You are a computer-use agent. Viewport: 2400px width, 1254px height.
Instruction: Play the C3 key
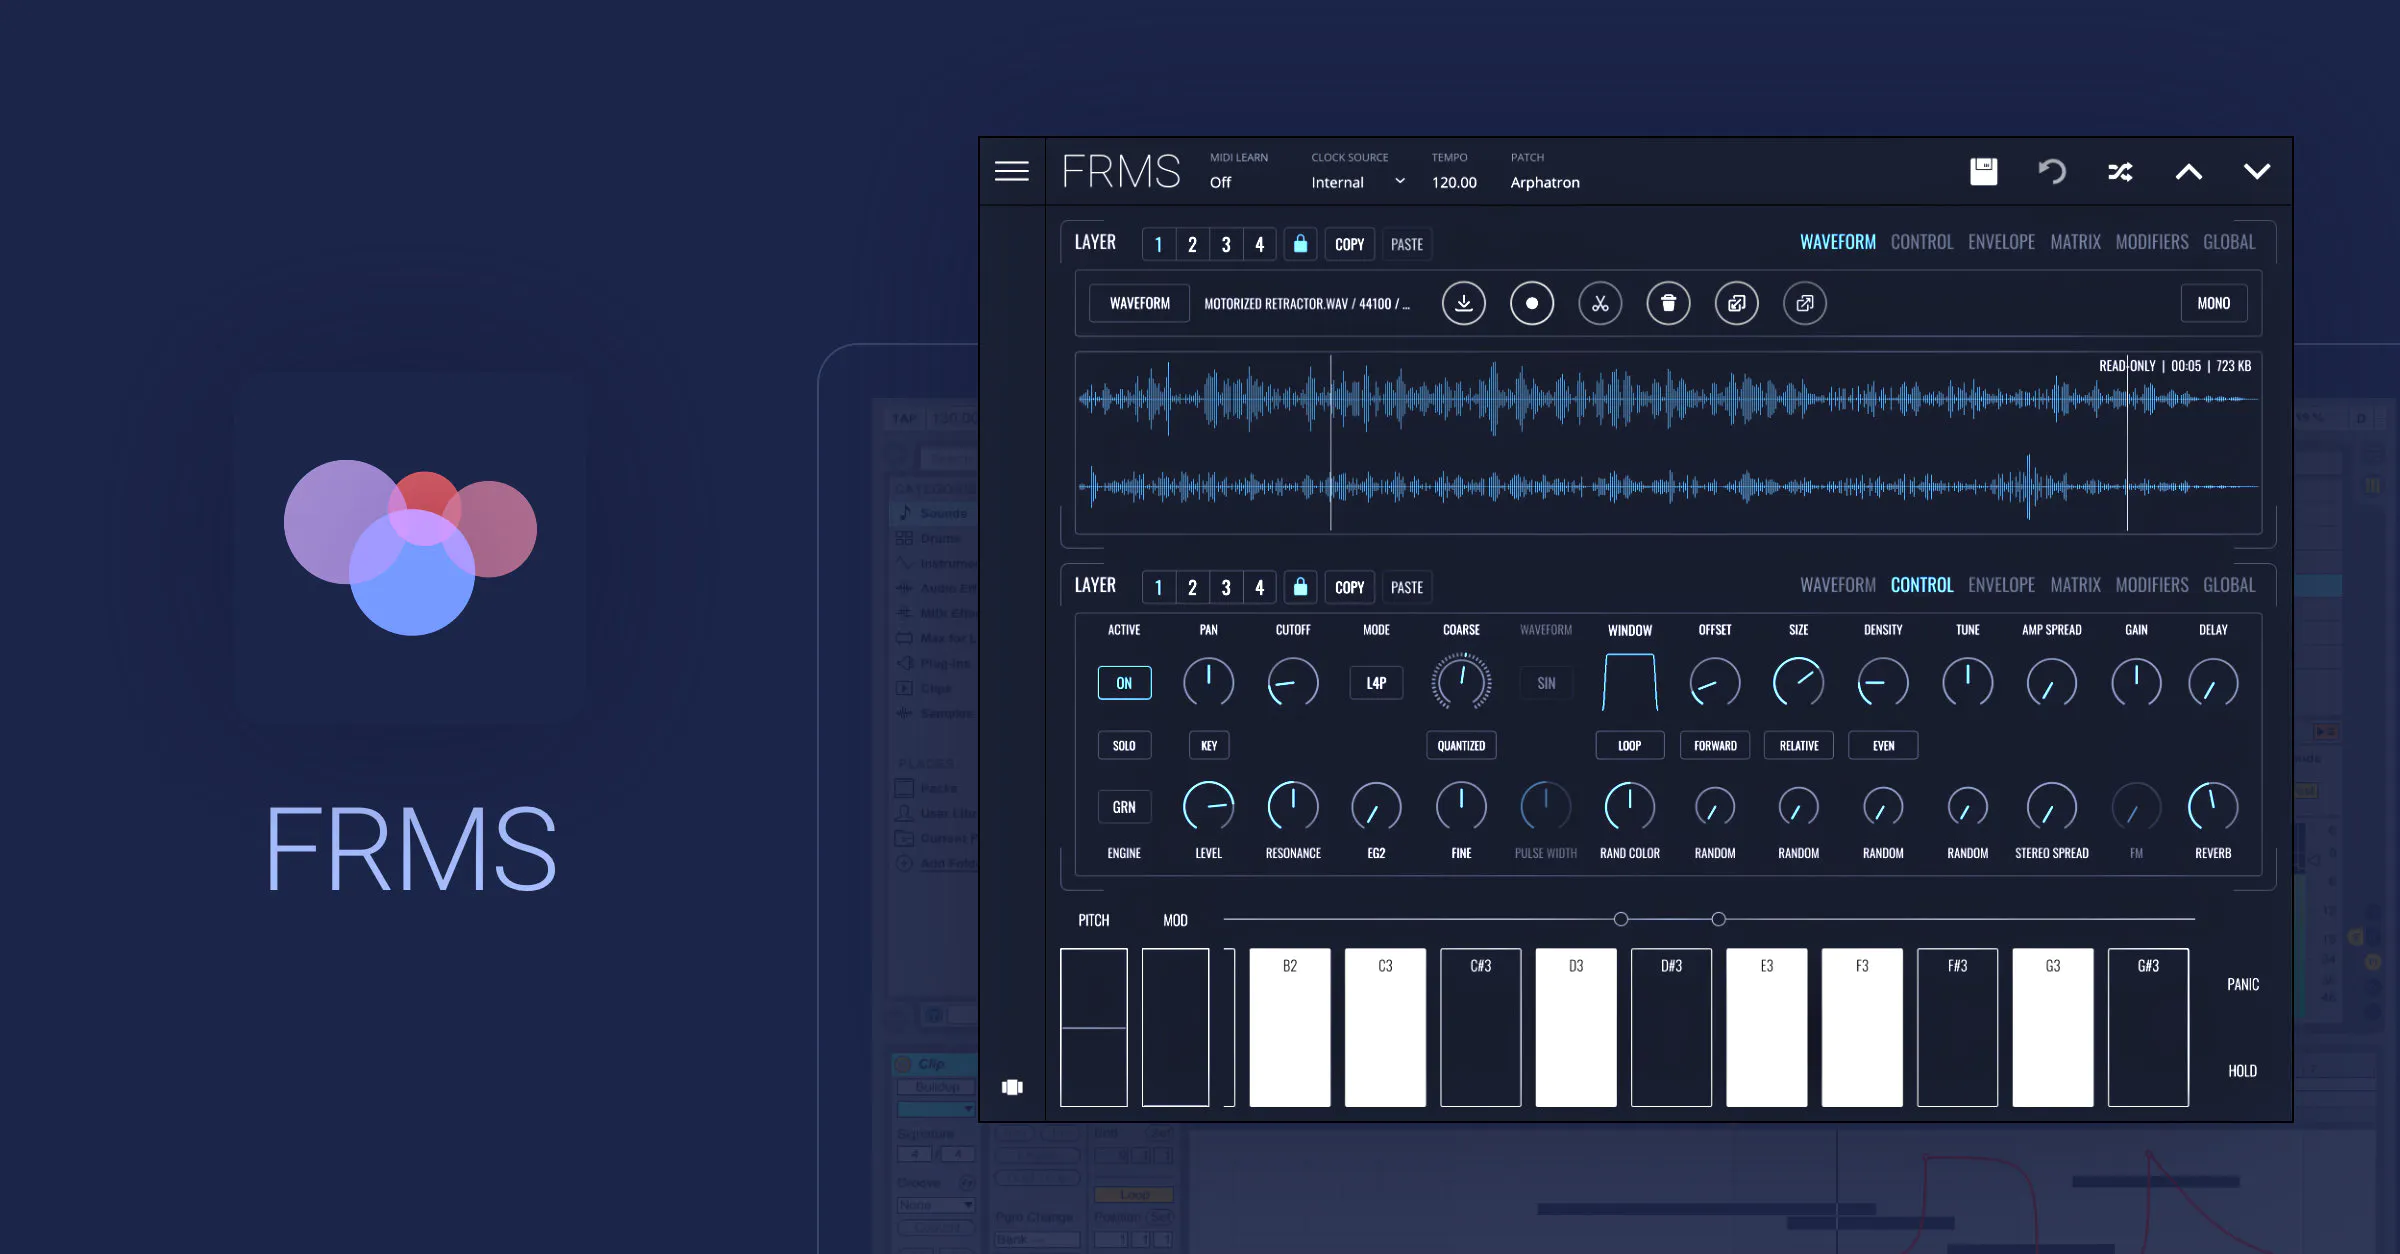[x=1385, y=1027]
